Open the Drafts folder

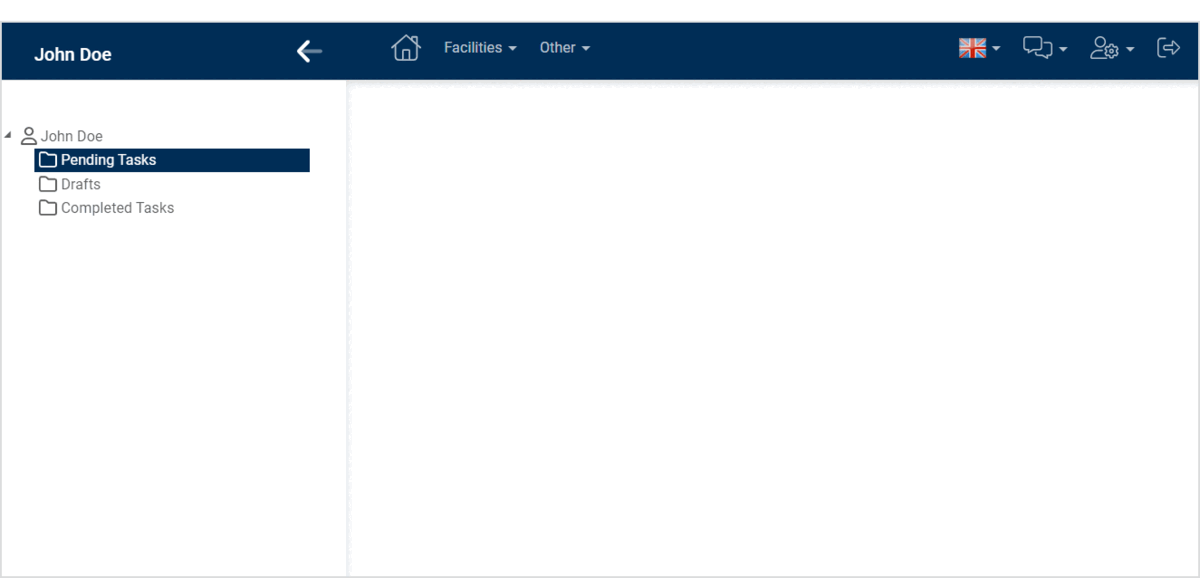70,184
